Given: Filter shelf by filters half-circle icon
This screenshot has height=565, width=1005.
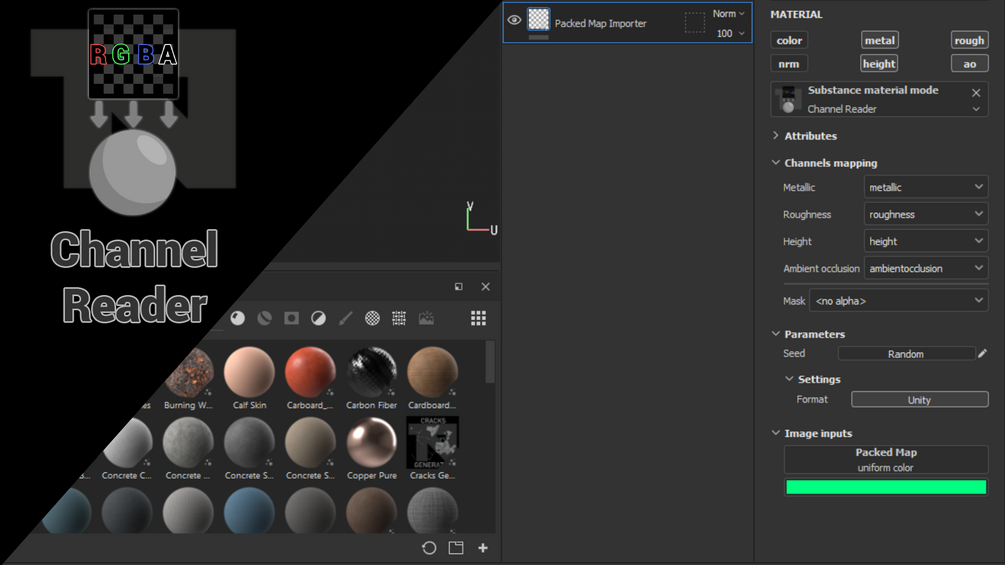Looking at the screenshot, I should 319,318.
